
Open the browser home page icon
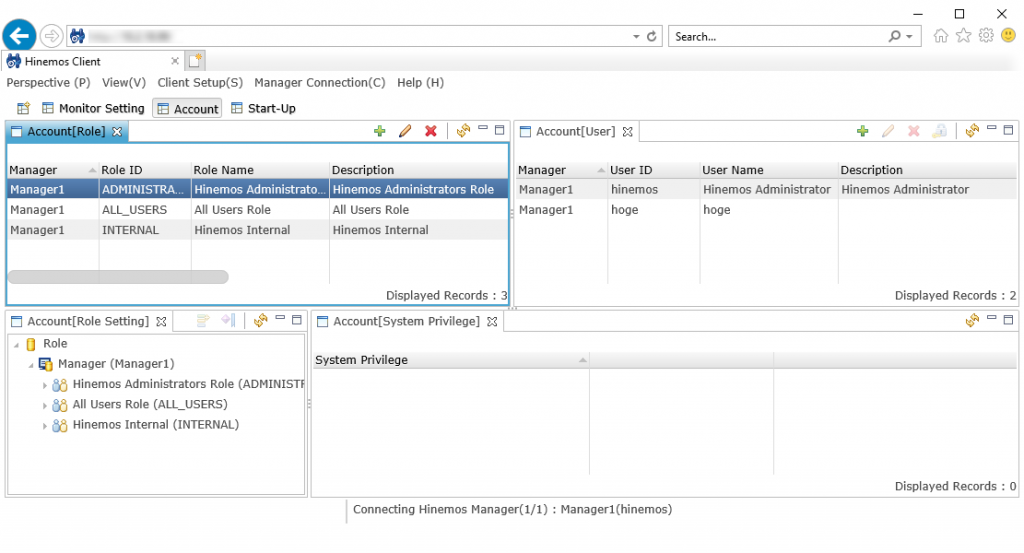click(x=940, y=36)
